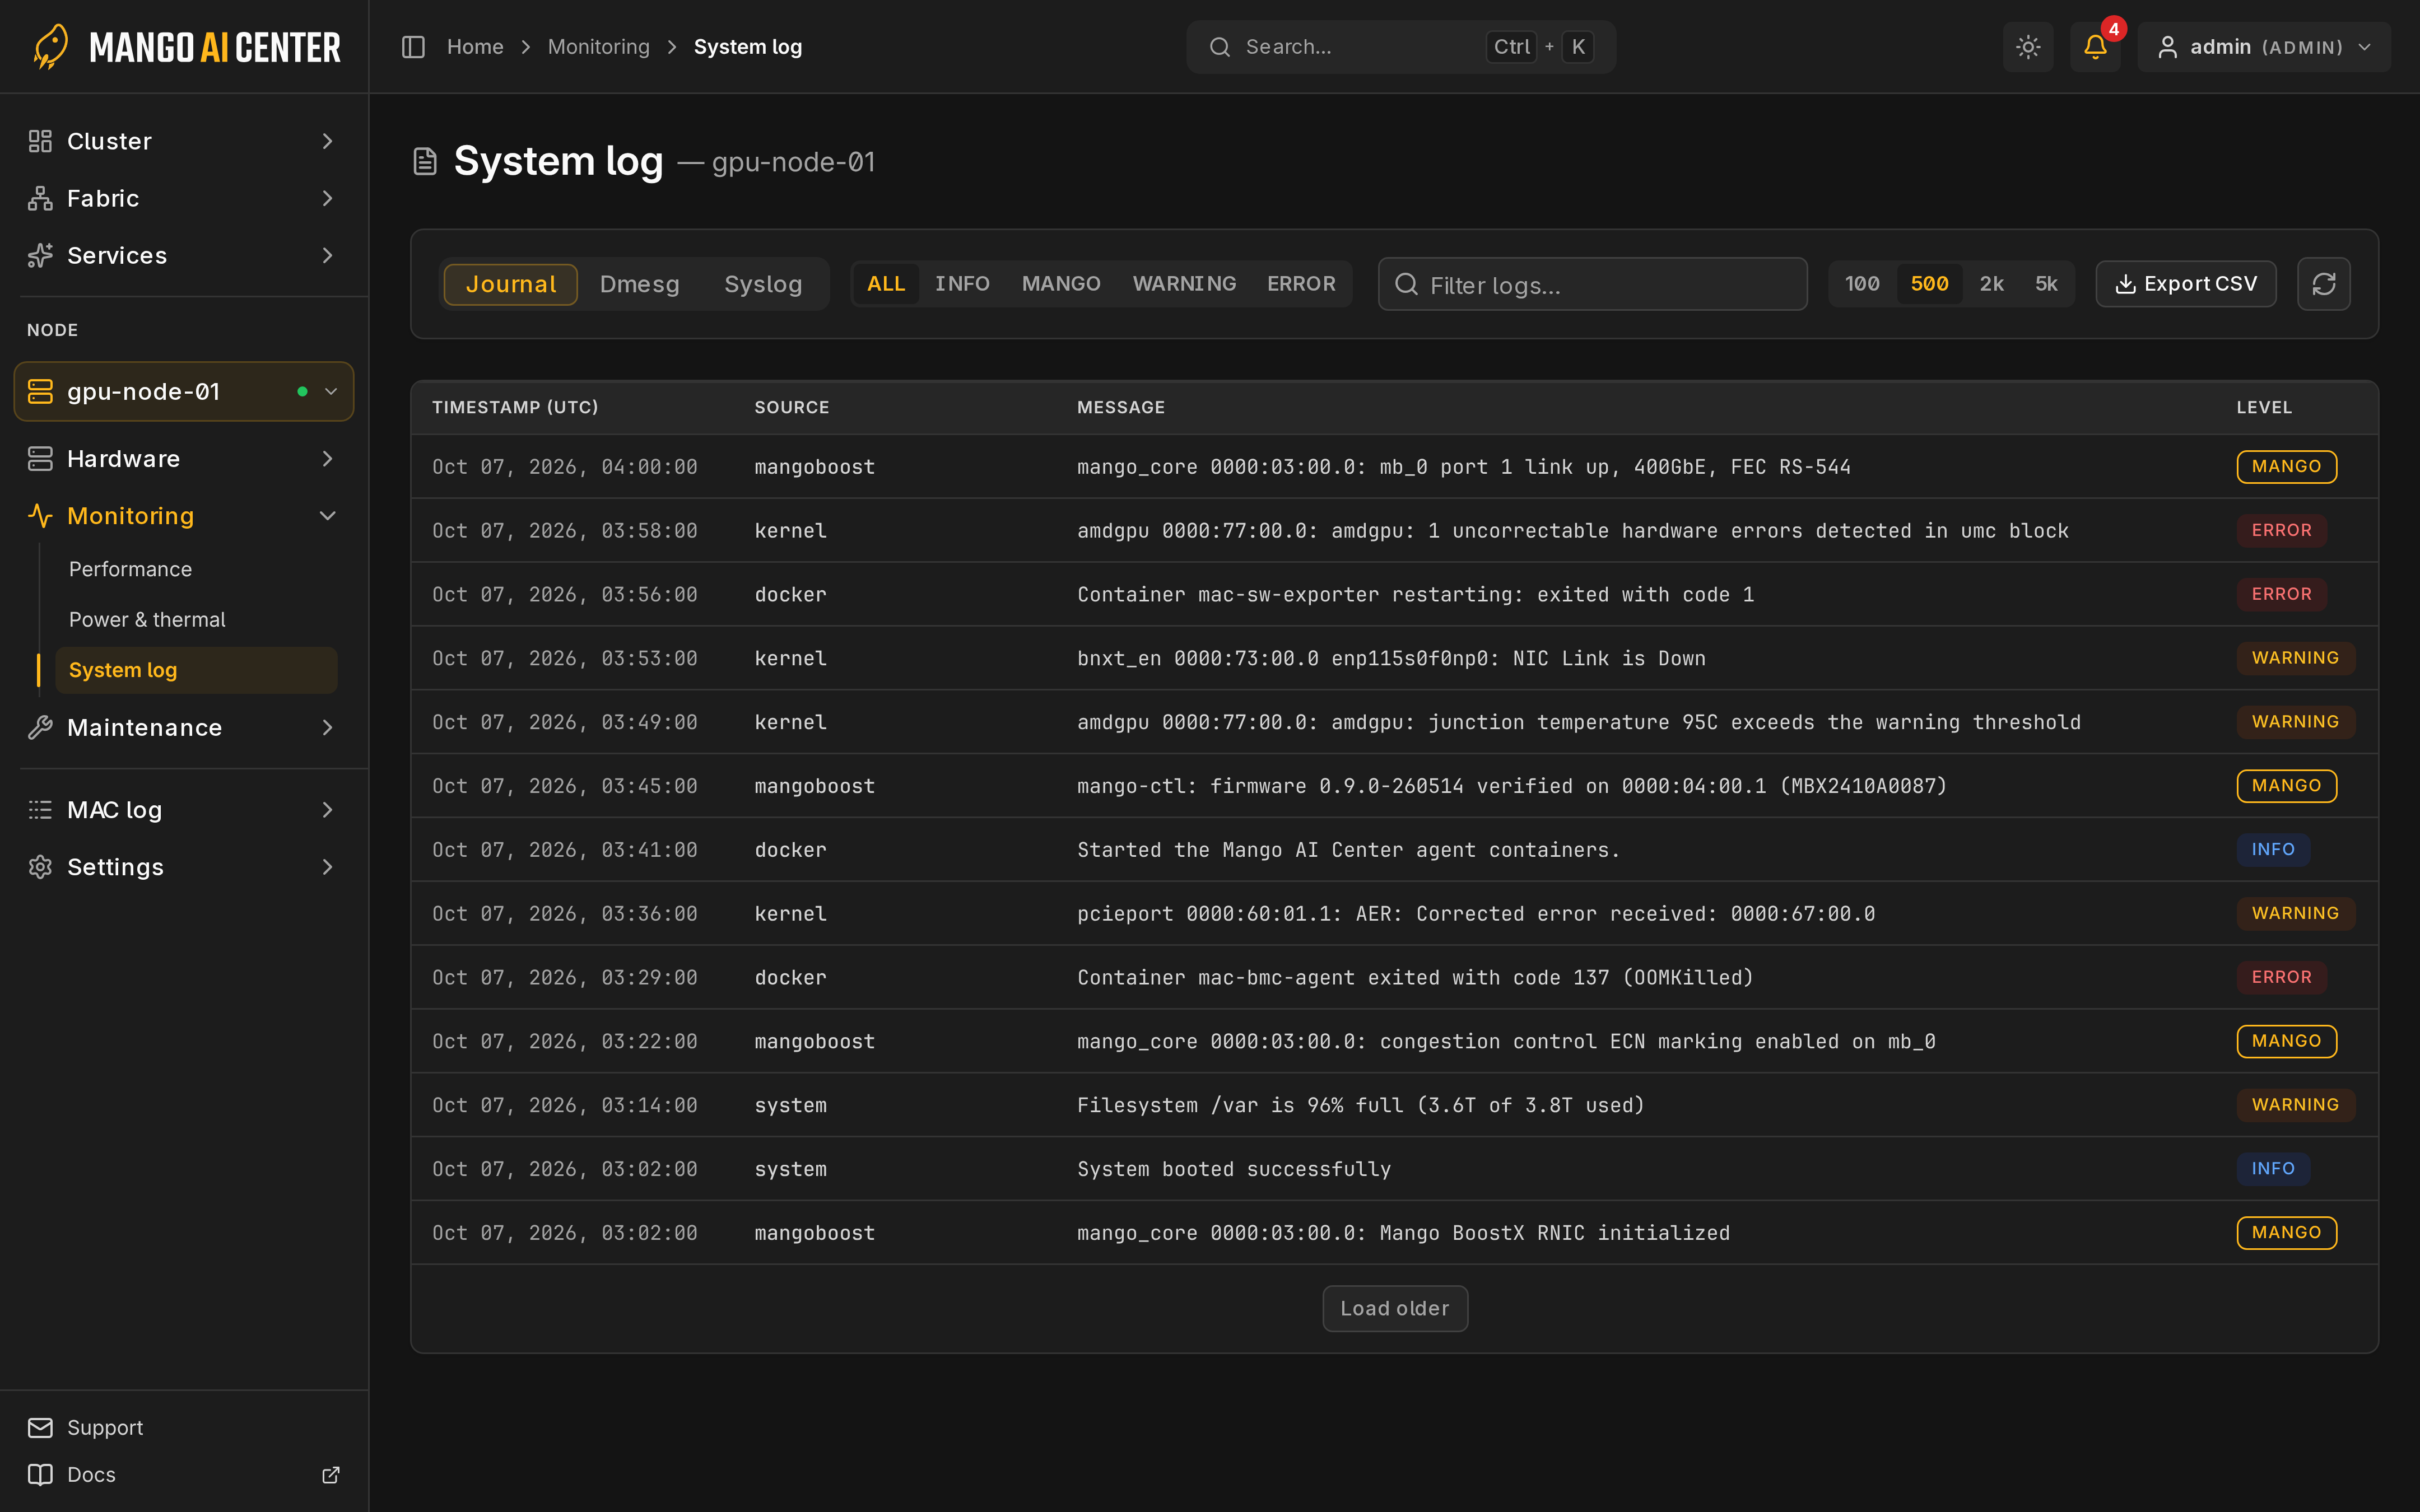Select the WARNING level filter

pyautogui.click(x=1184, y=284)
